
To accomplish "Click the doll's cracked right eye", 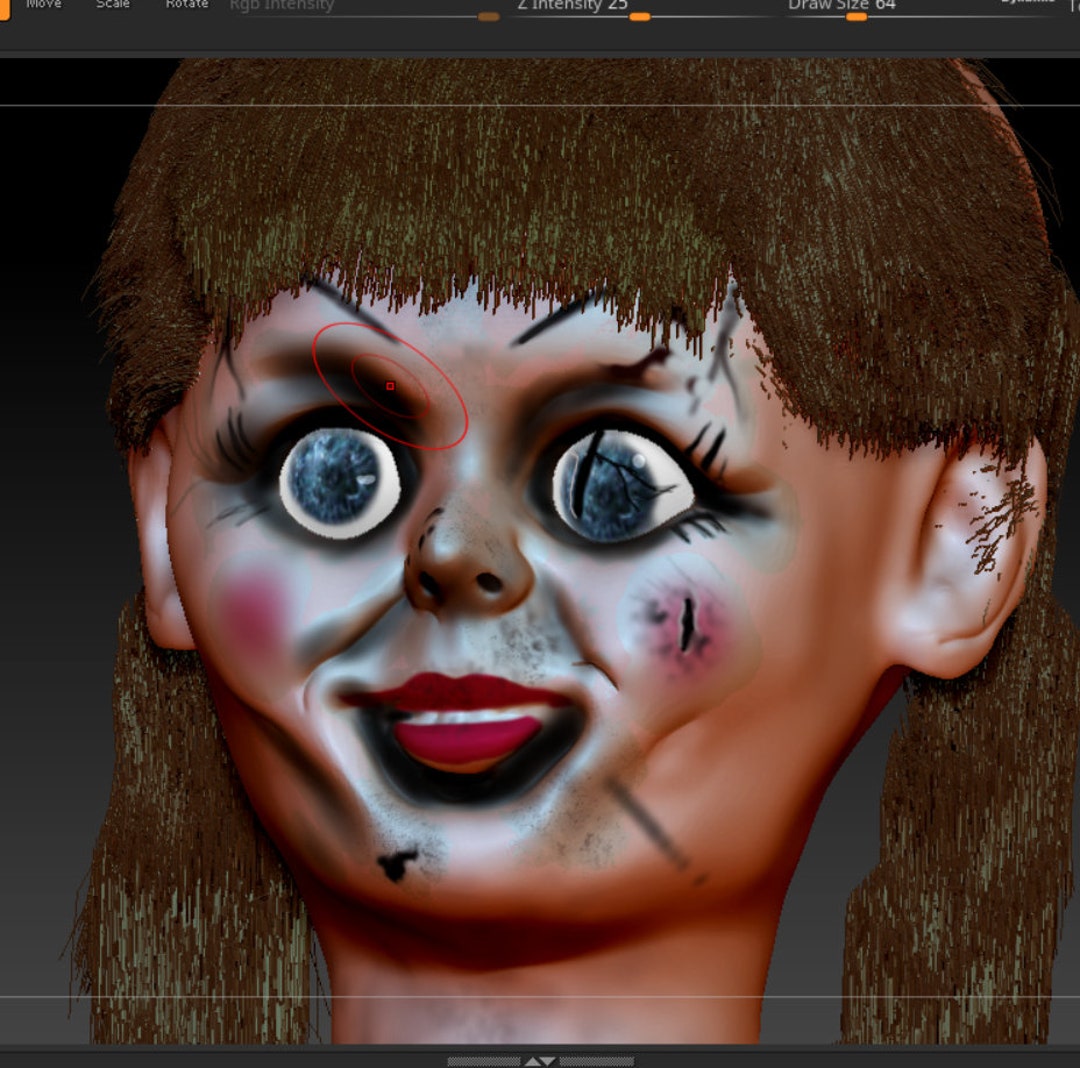I will 620,485.
